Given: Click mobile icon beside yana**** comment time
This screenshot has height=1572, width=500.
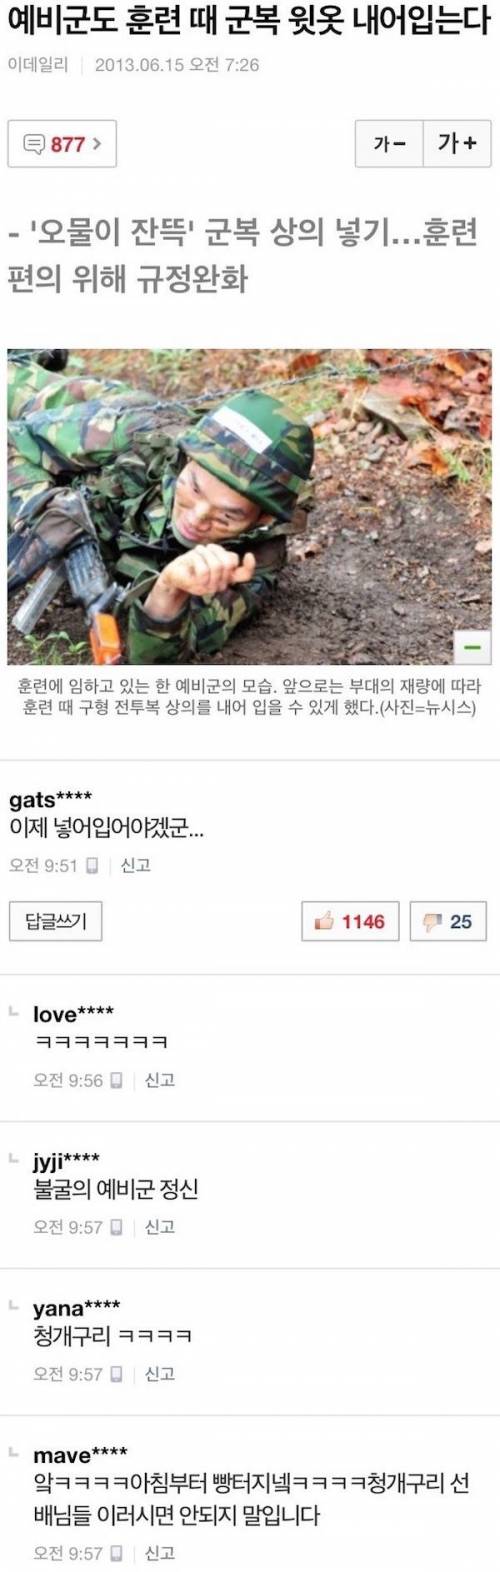Looking at the screenshot, I should (116, 1375).
